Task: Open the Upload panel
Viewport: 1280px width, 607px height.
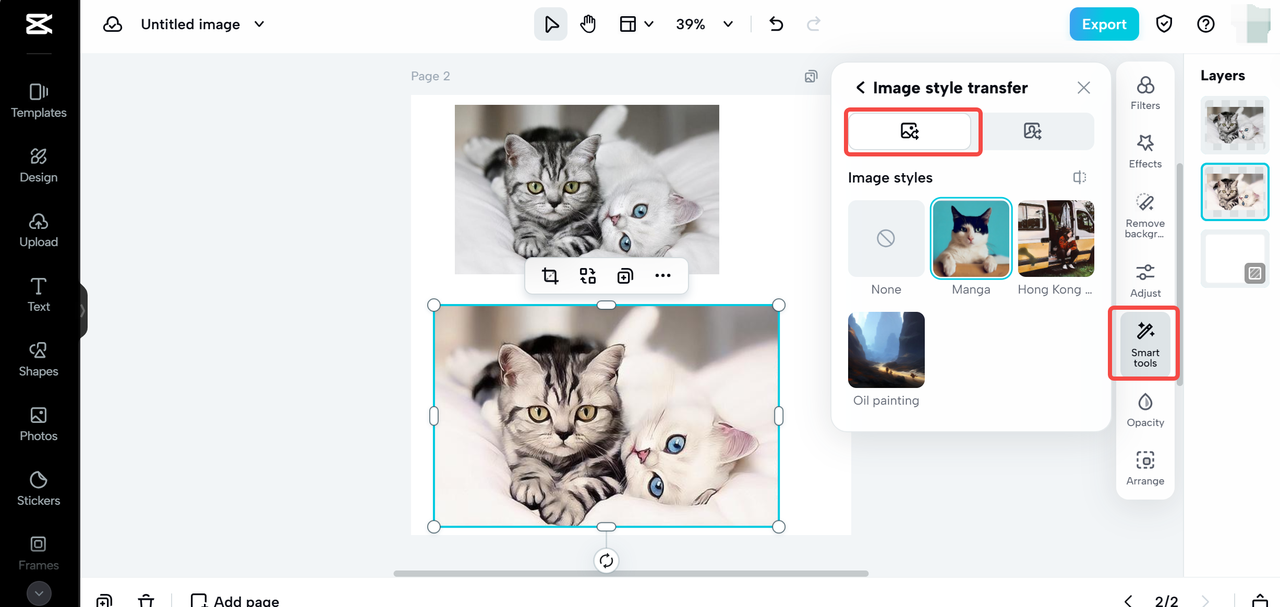Action: pos(39,230)
